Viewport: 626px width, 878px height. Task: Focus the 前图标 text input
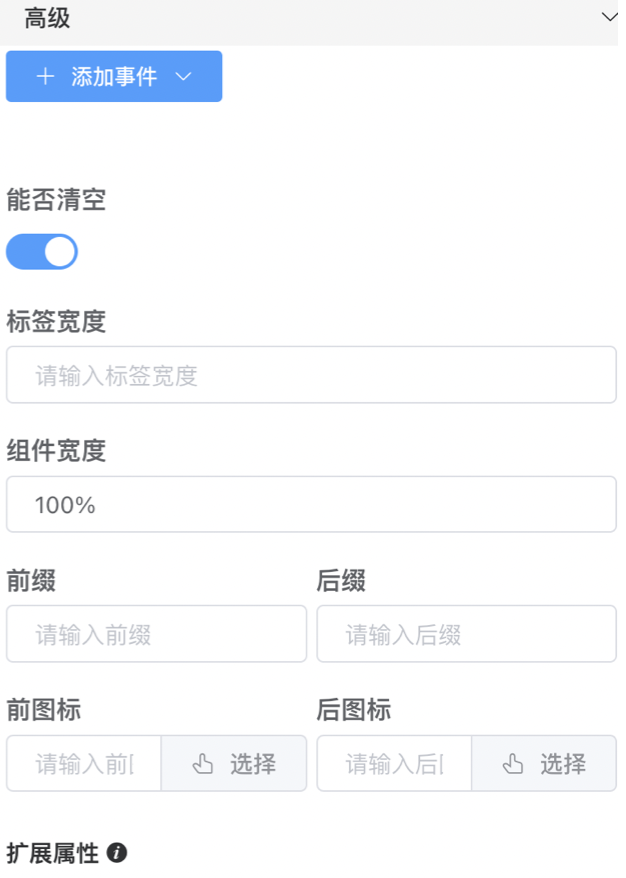click(x=84, y=765)
